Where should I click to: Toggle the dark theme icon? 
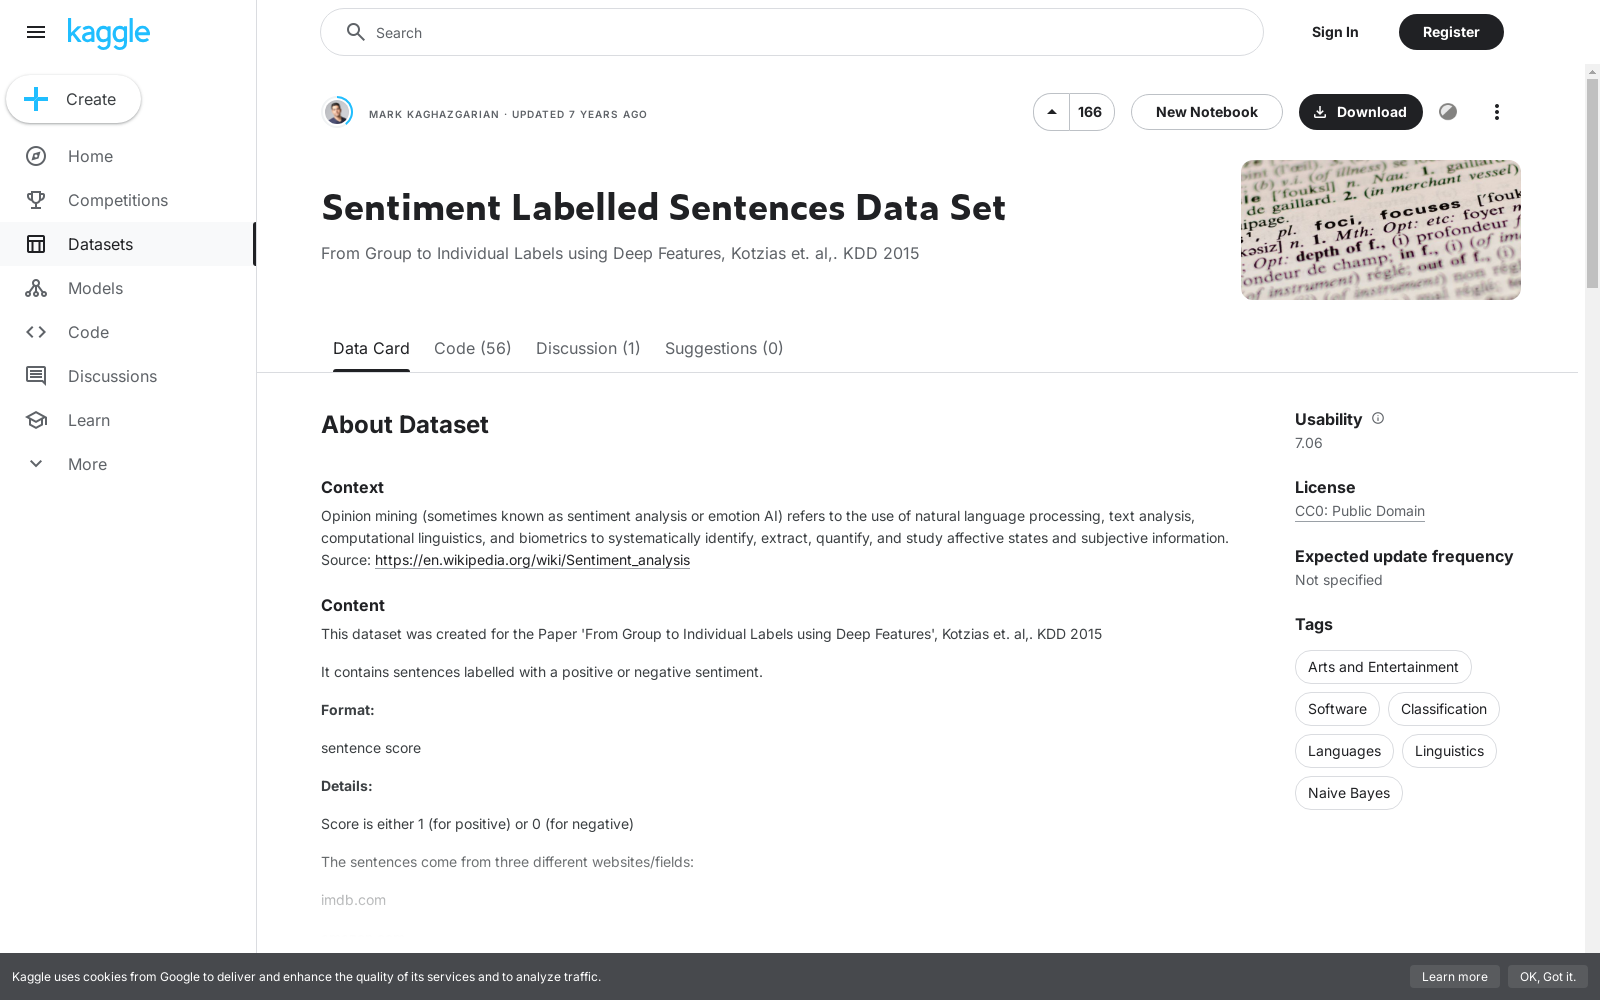(x=1448, y=112)
